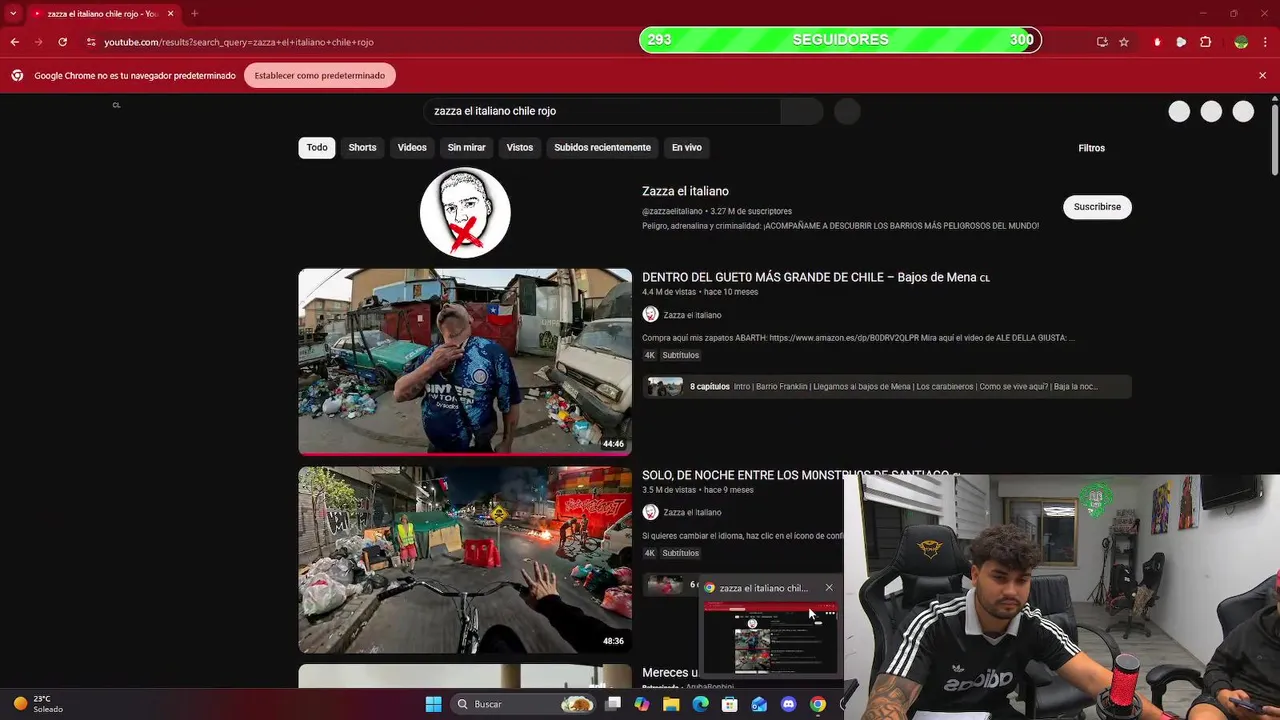
Task: Open the Windows Start menu
Action: click(x=433, y=704)
